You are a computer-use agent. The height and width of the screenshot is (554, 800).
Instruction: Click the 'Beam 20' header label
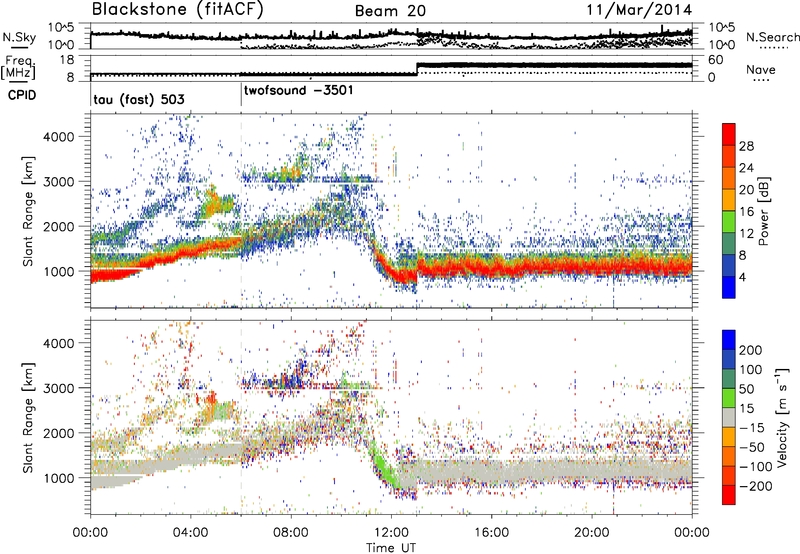pos(390,11)
